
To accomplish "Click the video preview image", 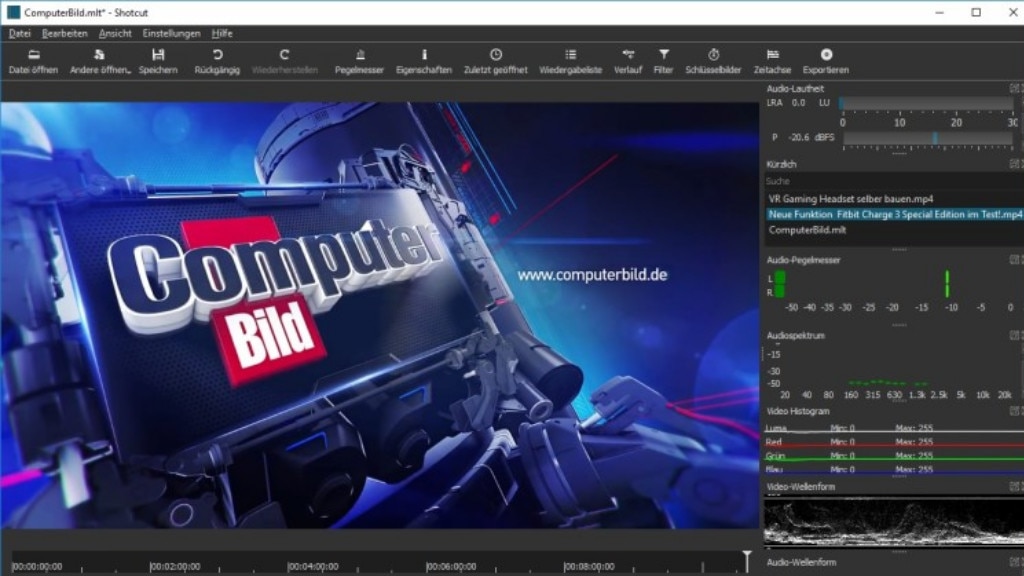I will coord(379,315).
